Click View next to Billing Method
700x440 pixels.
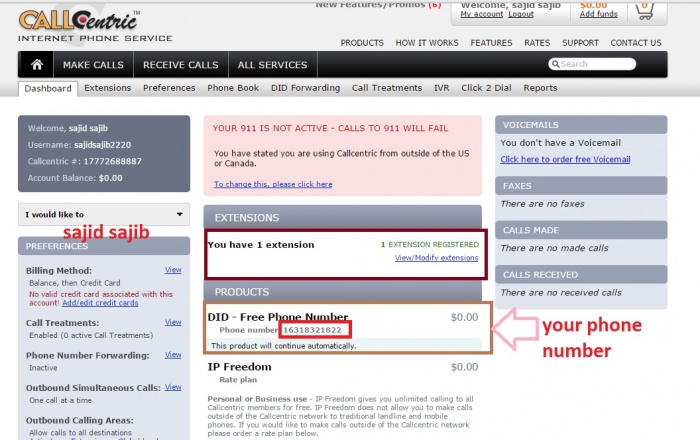coord(173,270)
